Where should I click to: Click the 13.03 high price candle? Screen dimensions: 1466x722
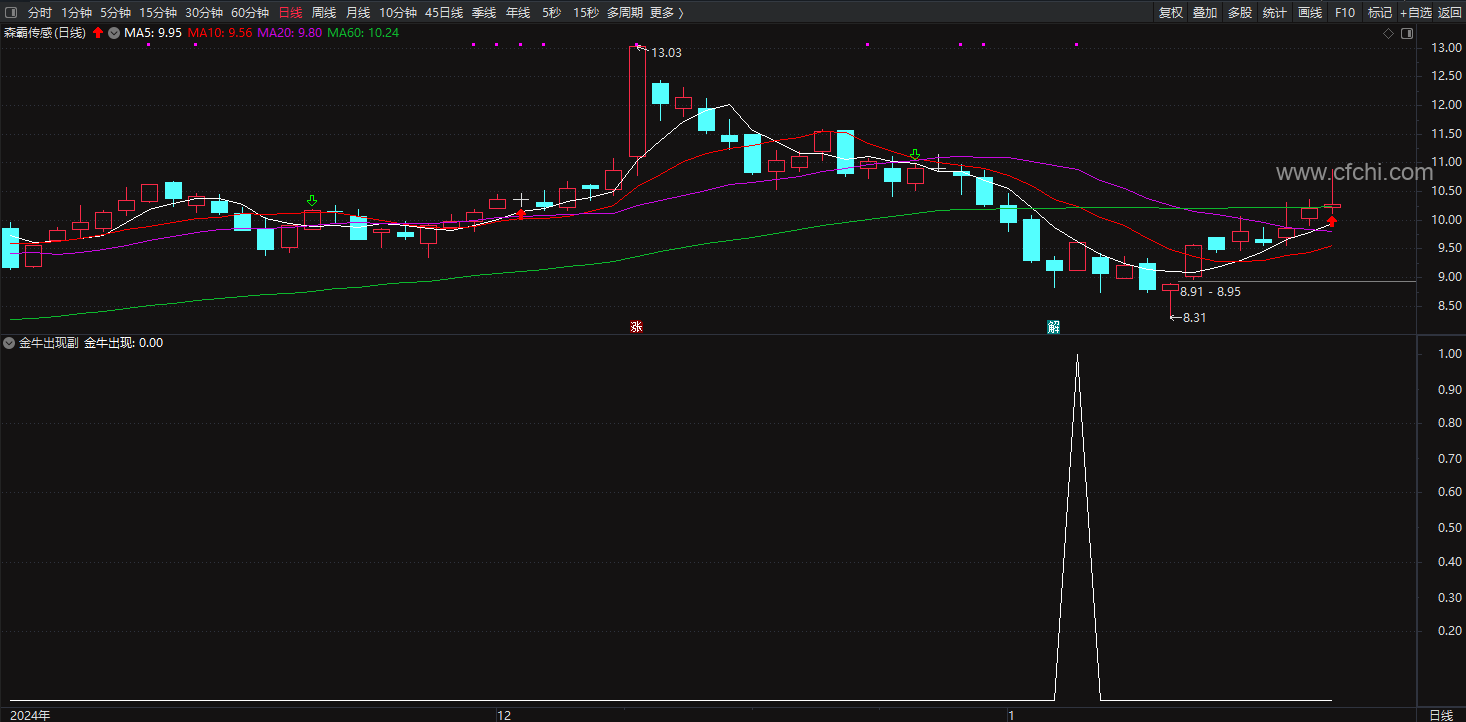pyautogui.click(x=636, y=100)
